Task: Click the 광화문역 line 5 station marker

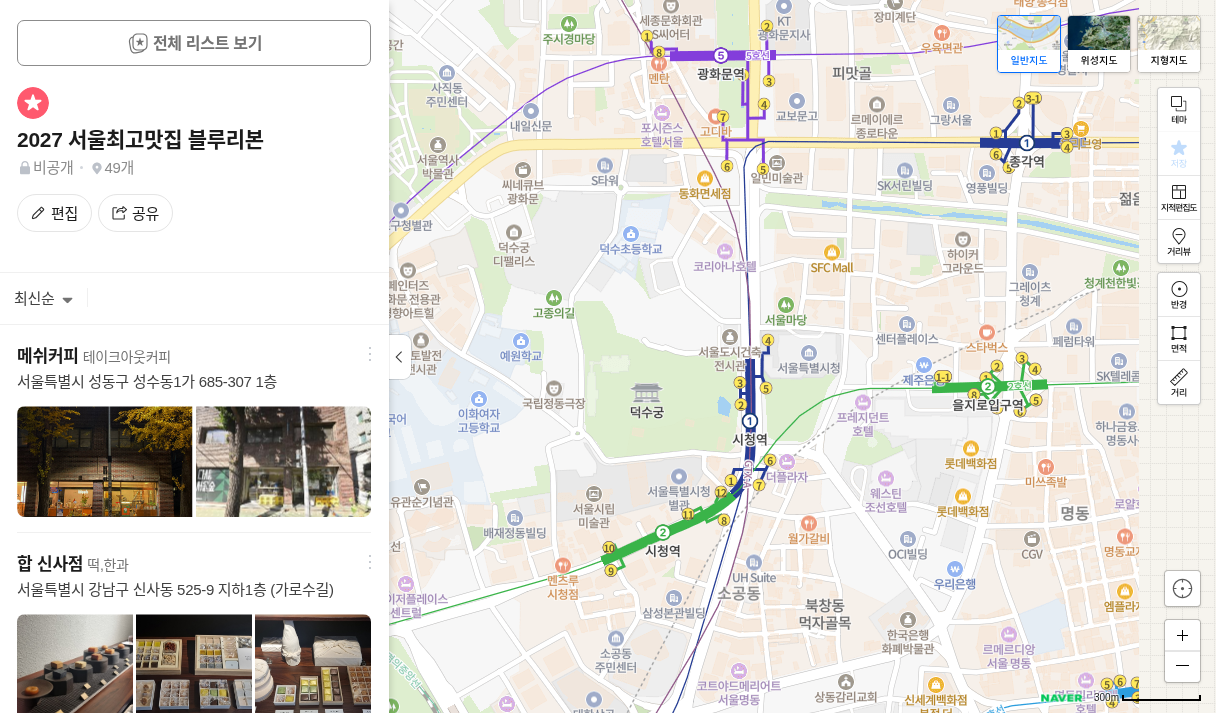Action: click(x=720, y=55)
